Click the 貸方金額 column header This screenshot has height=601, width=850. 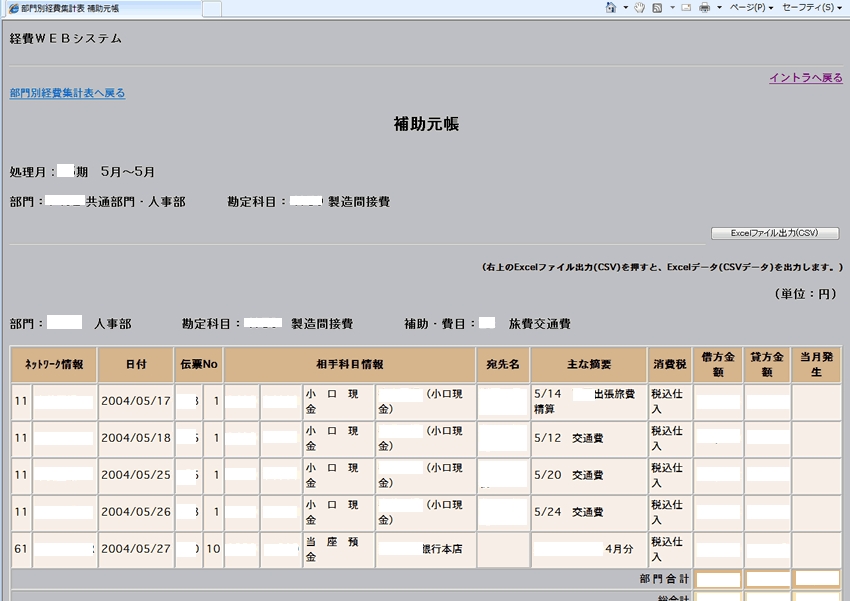point(767,365)
